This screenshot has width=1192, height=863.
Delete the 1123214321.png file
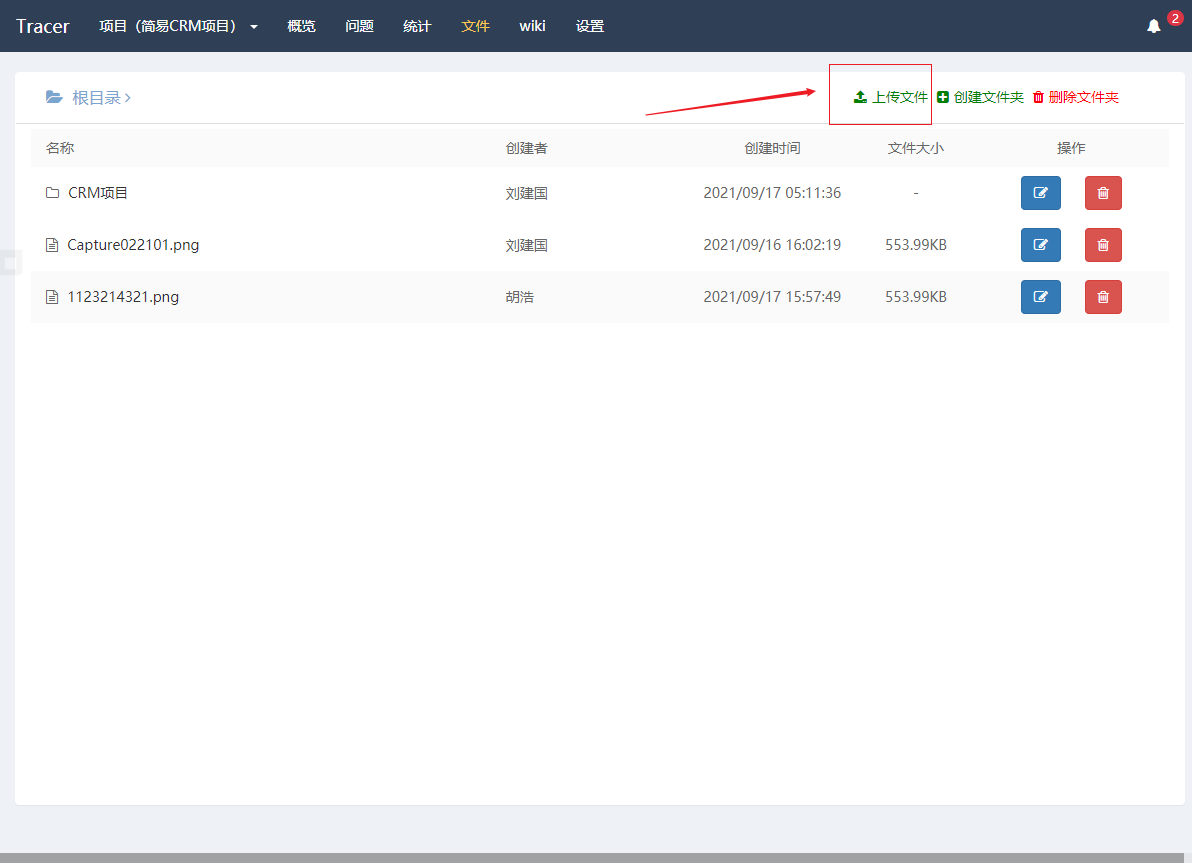pos(1103,297)
